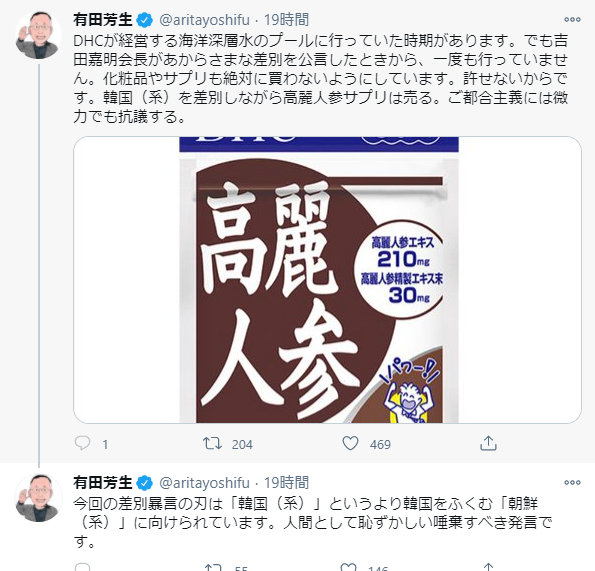Click verified badge on first tweet
This screenshot has height=571, width=595.
click(145, 20)
